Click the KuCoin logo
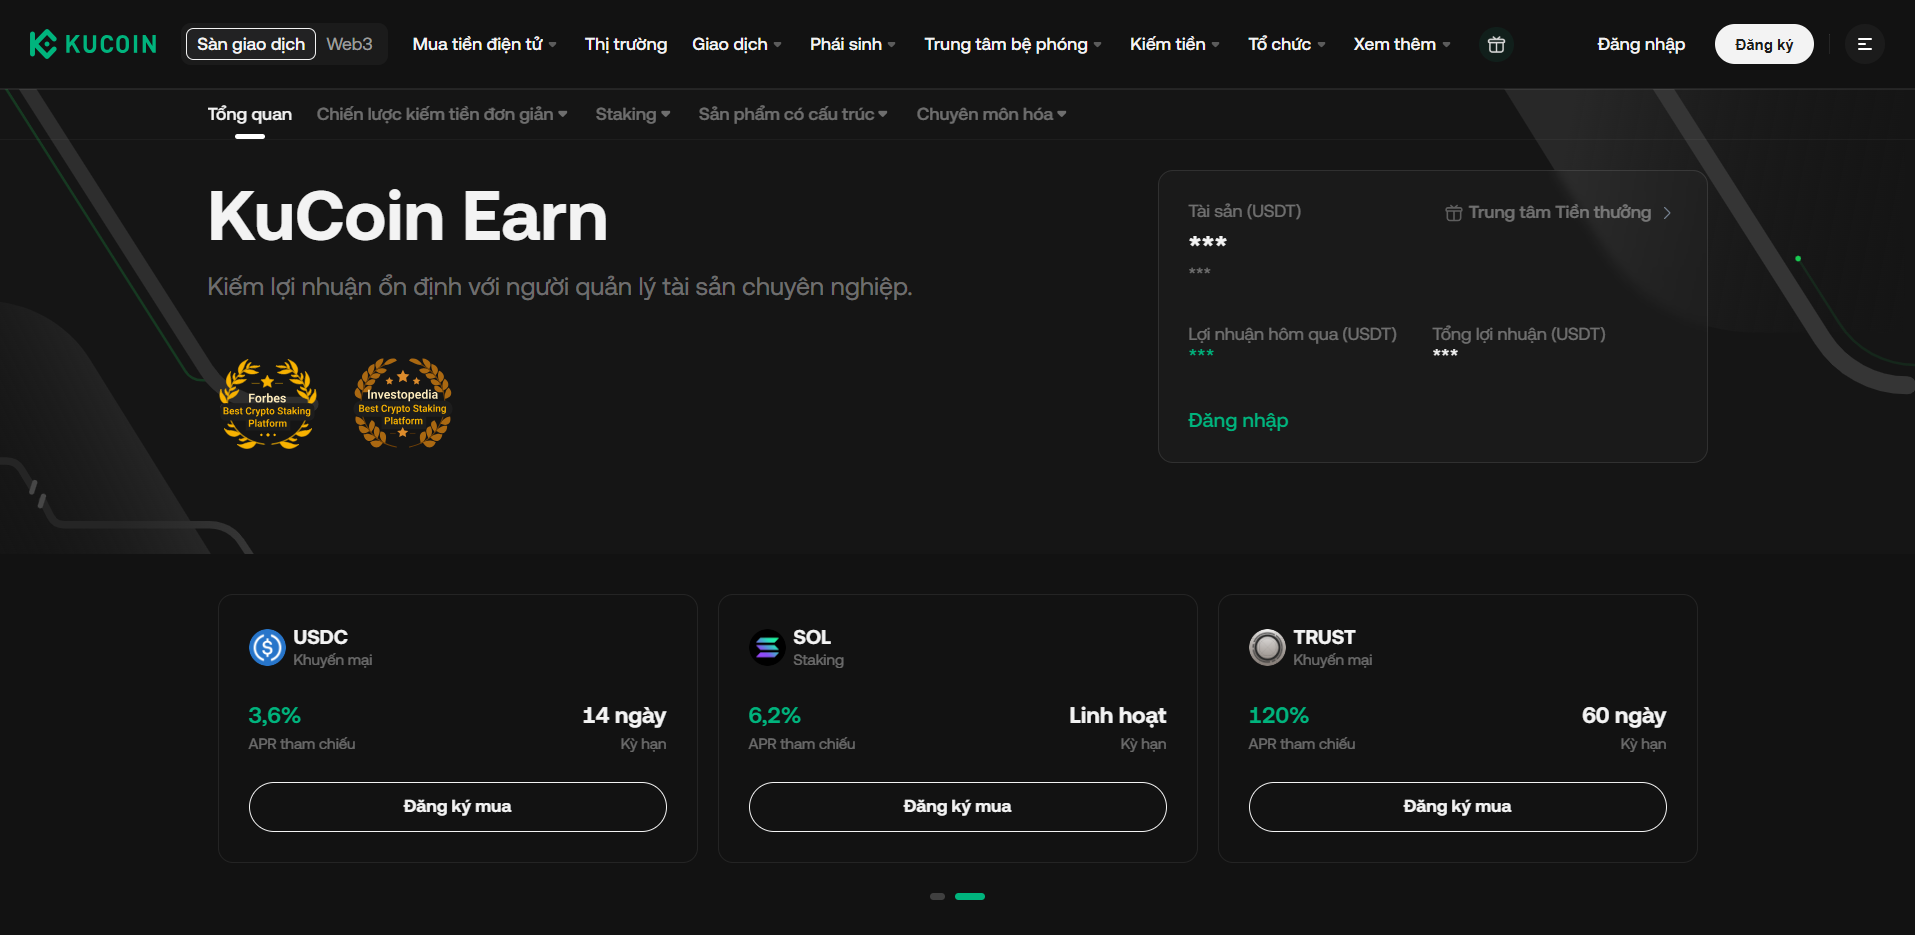Screen dimensions: 1915x935 coord(92,44)
